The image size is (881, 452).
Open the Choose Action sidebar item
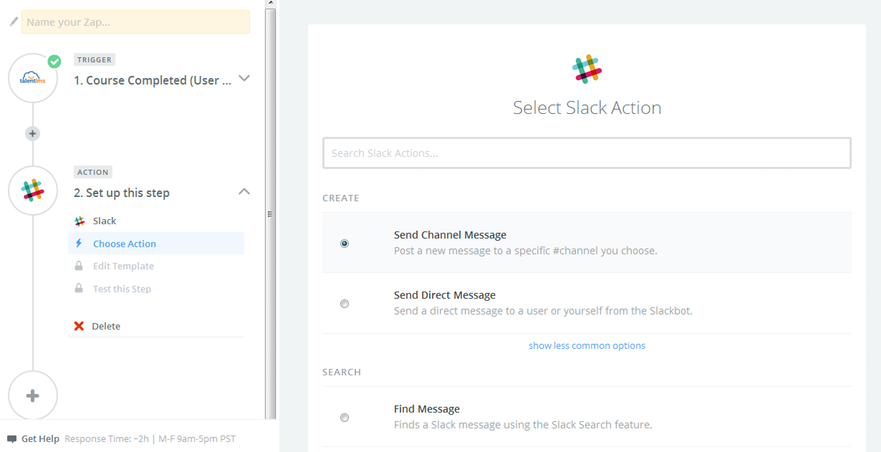156,243
